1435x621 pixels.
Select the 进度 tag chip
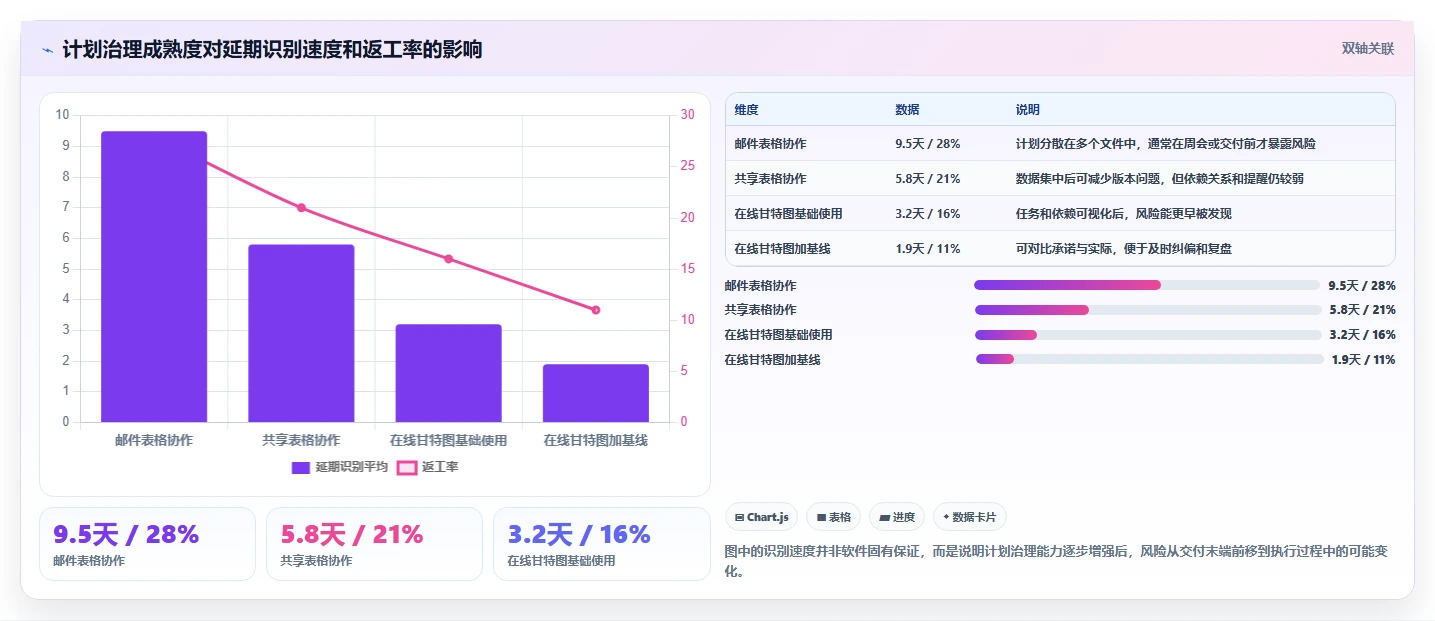[x=897, y=517]
